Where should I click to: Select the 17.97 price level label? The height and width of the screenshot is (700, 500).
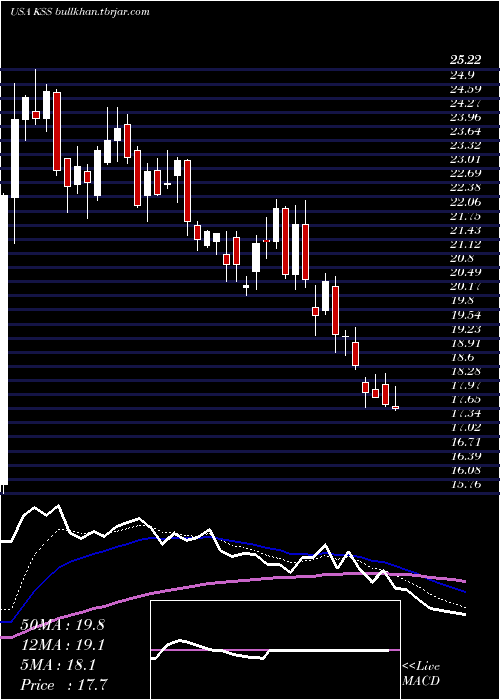pos(466,386)
